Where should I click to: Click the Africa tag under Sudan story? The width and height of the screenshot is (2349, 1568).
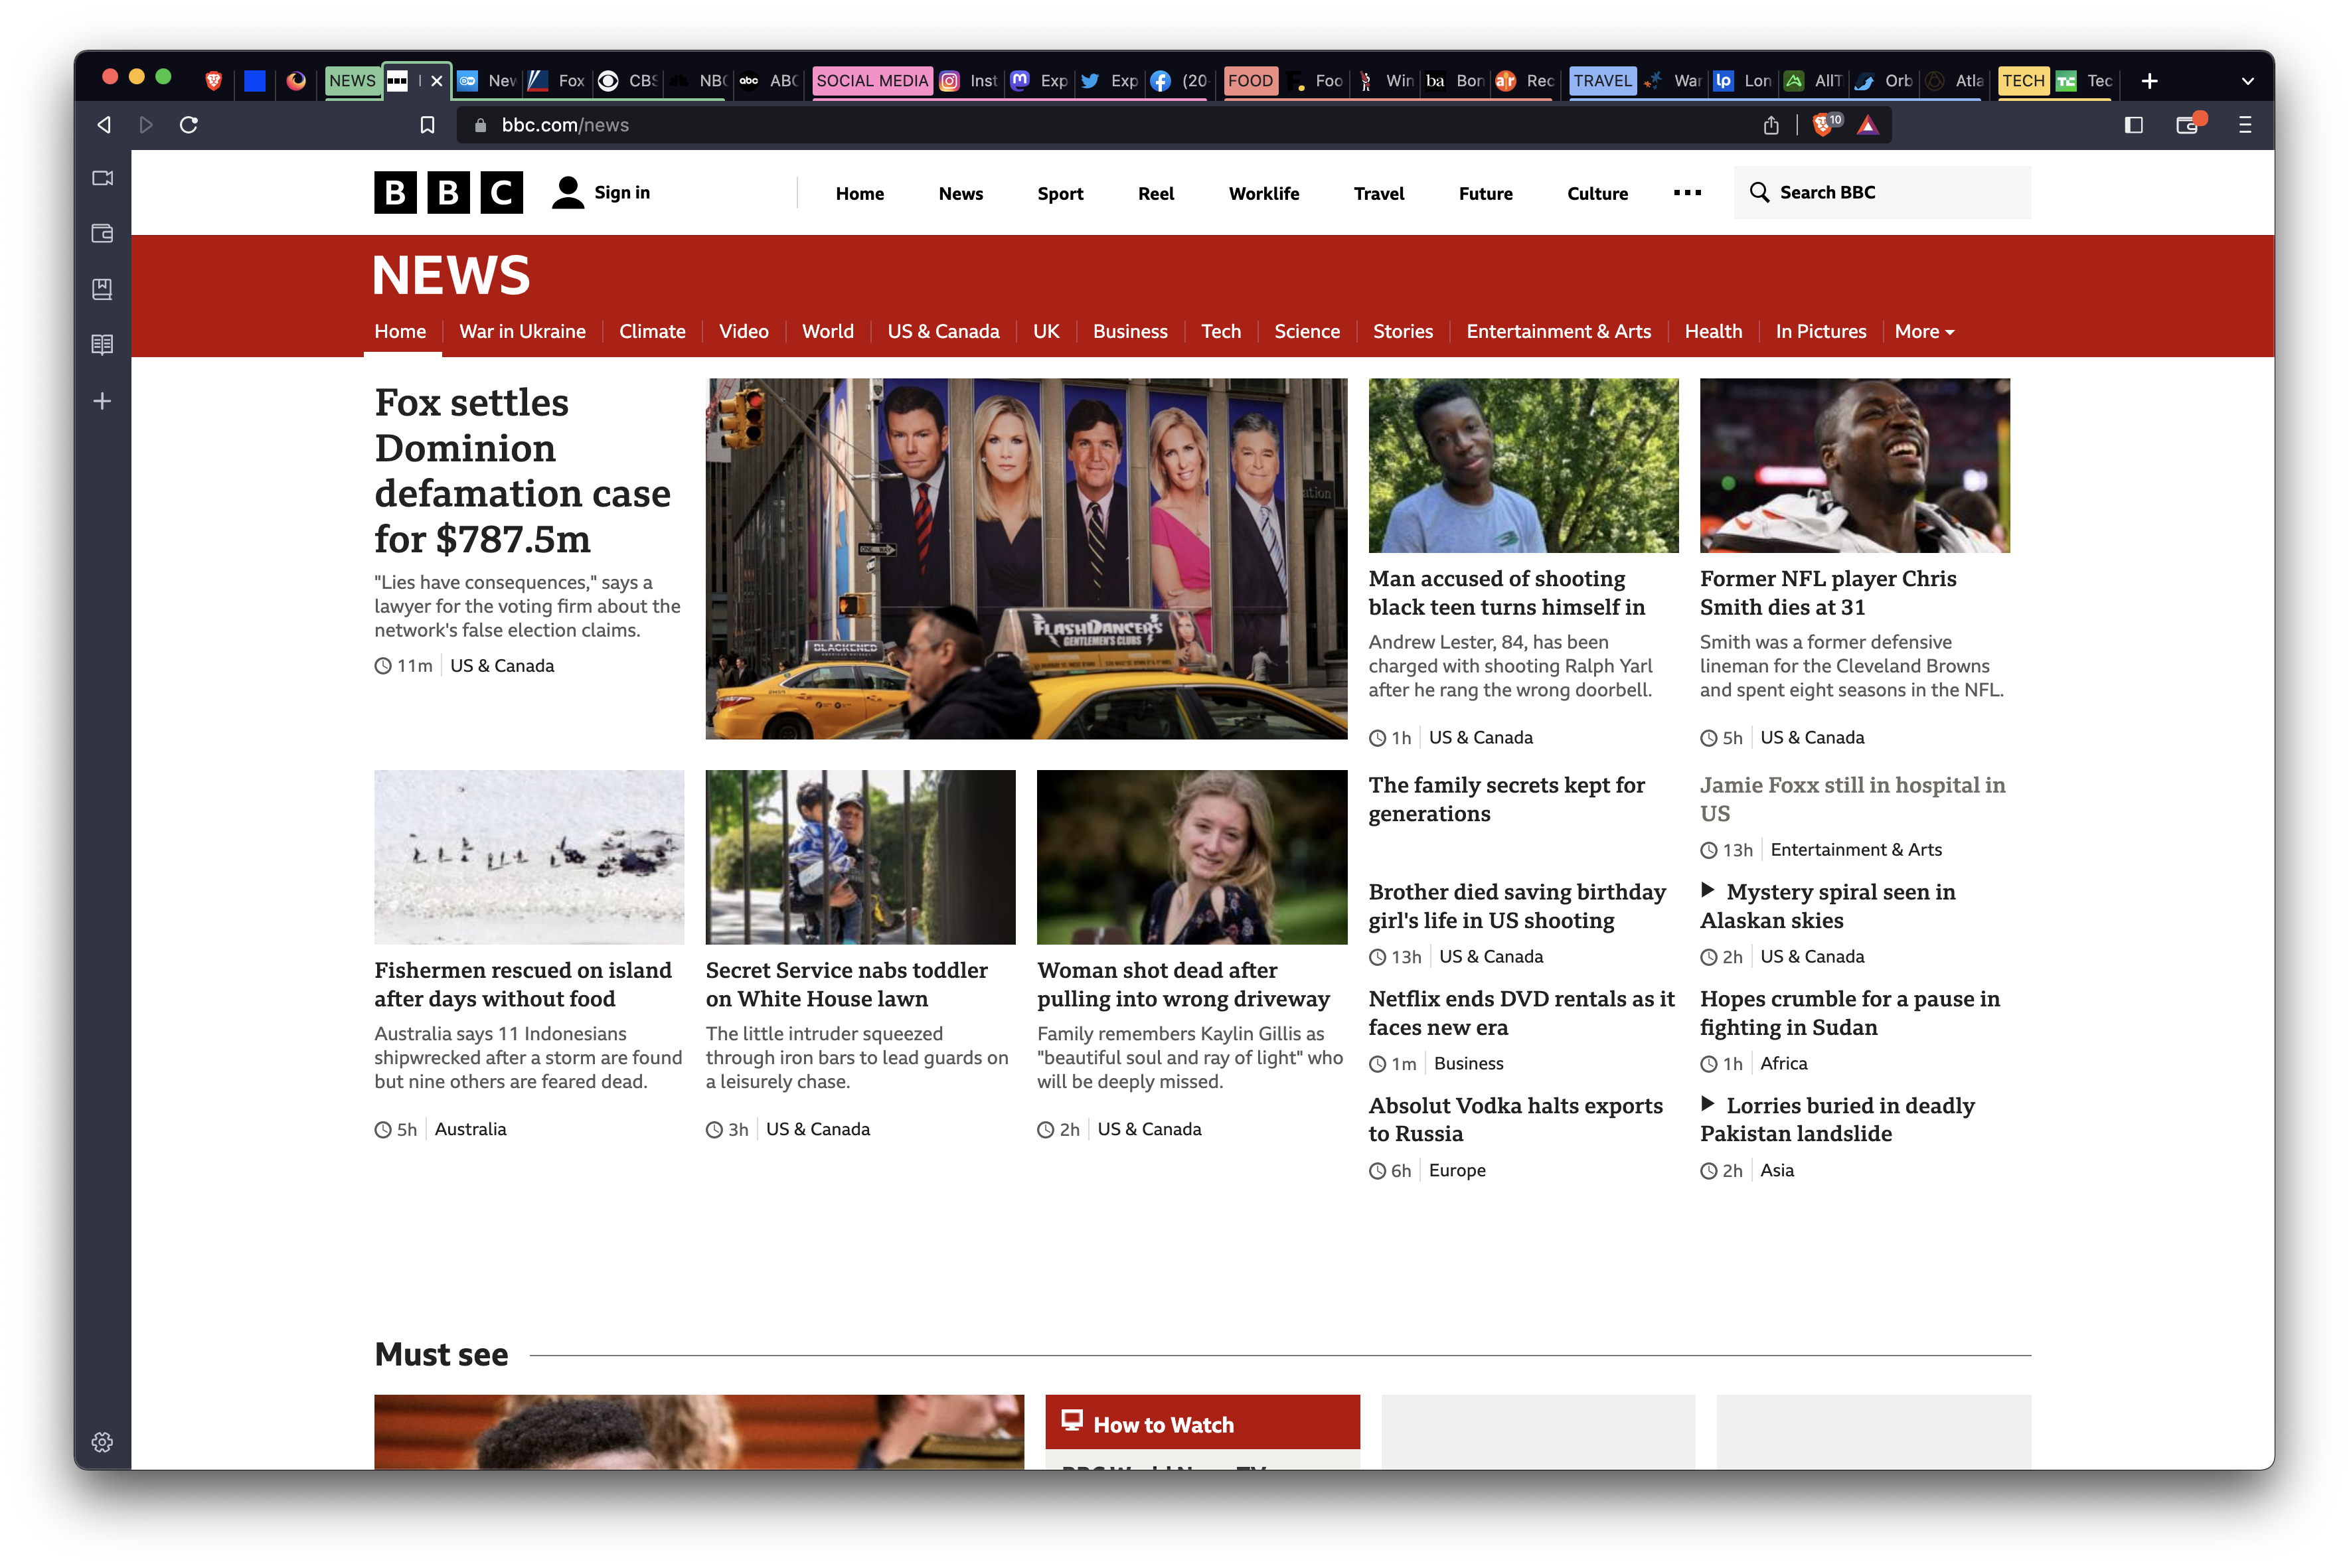pyautogui.click(x=1783, y=1063)
